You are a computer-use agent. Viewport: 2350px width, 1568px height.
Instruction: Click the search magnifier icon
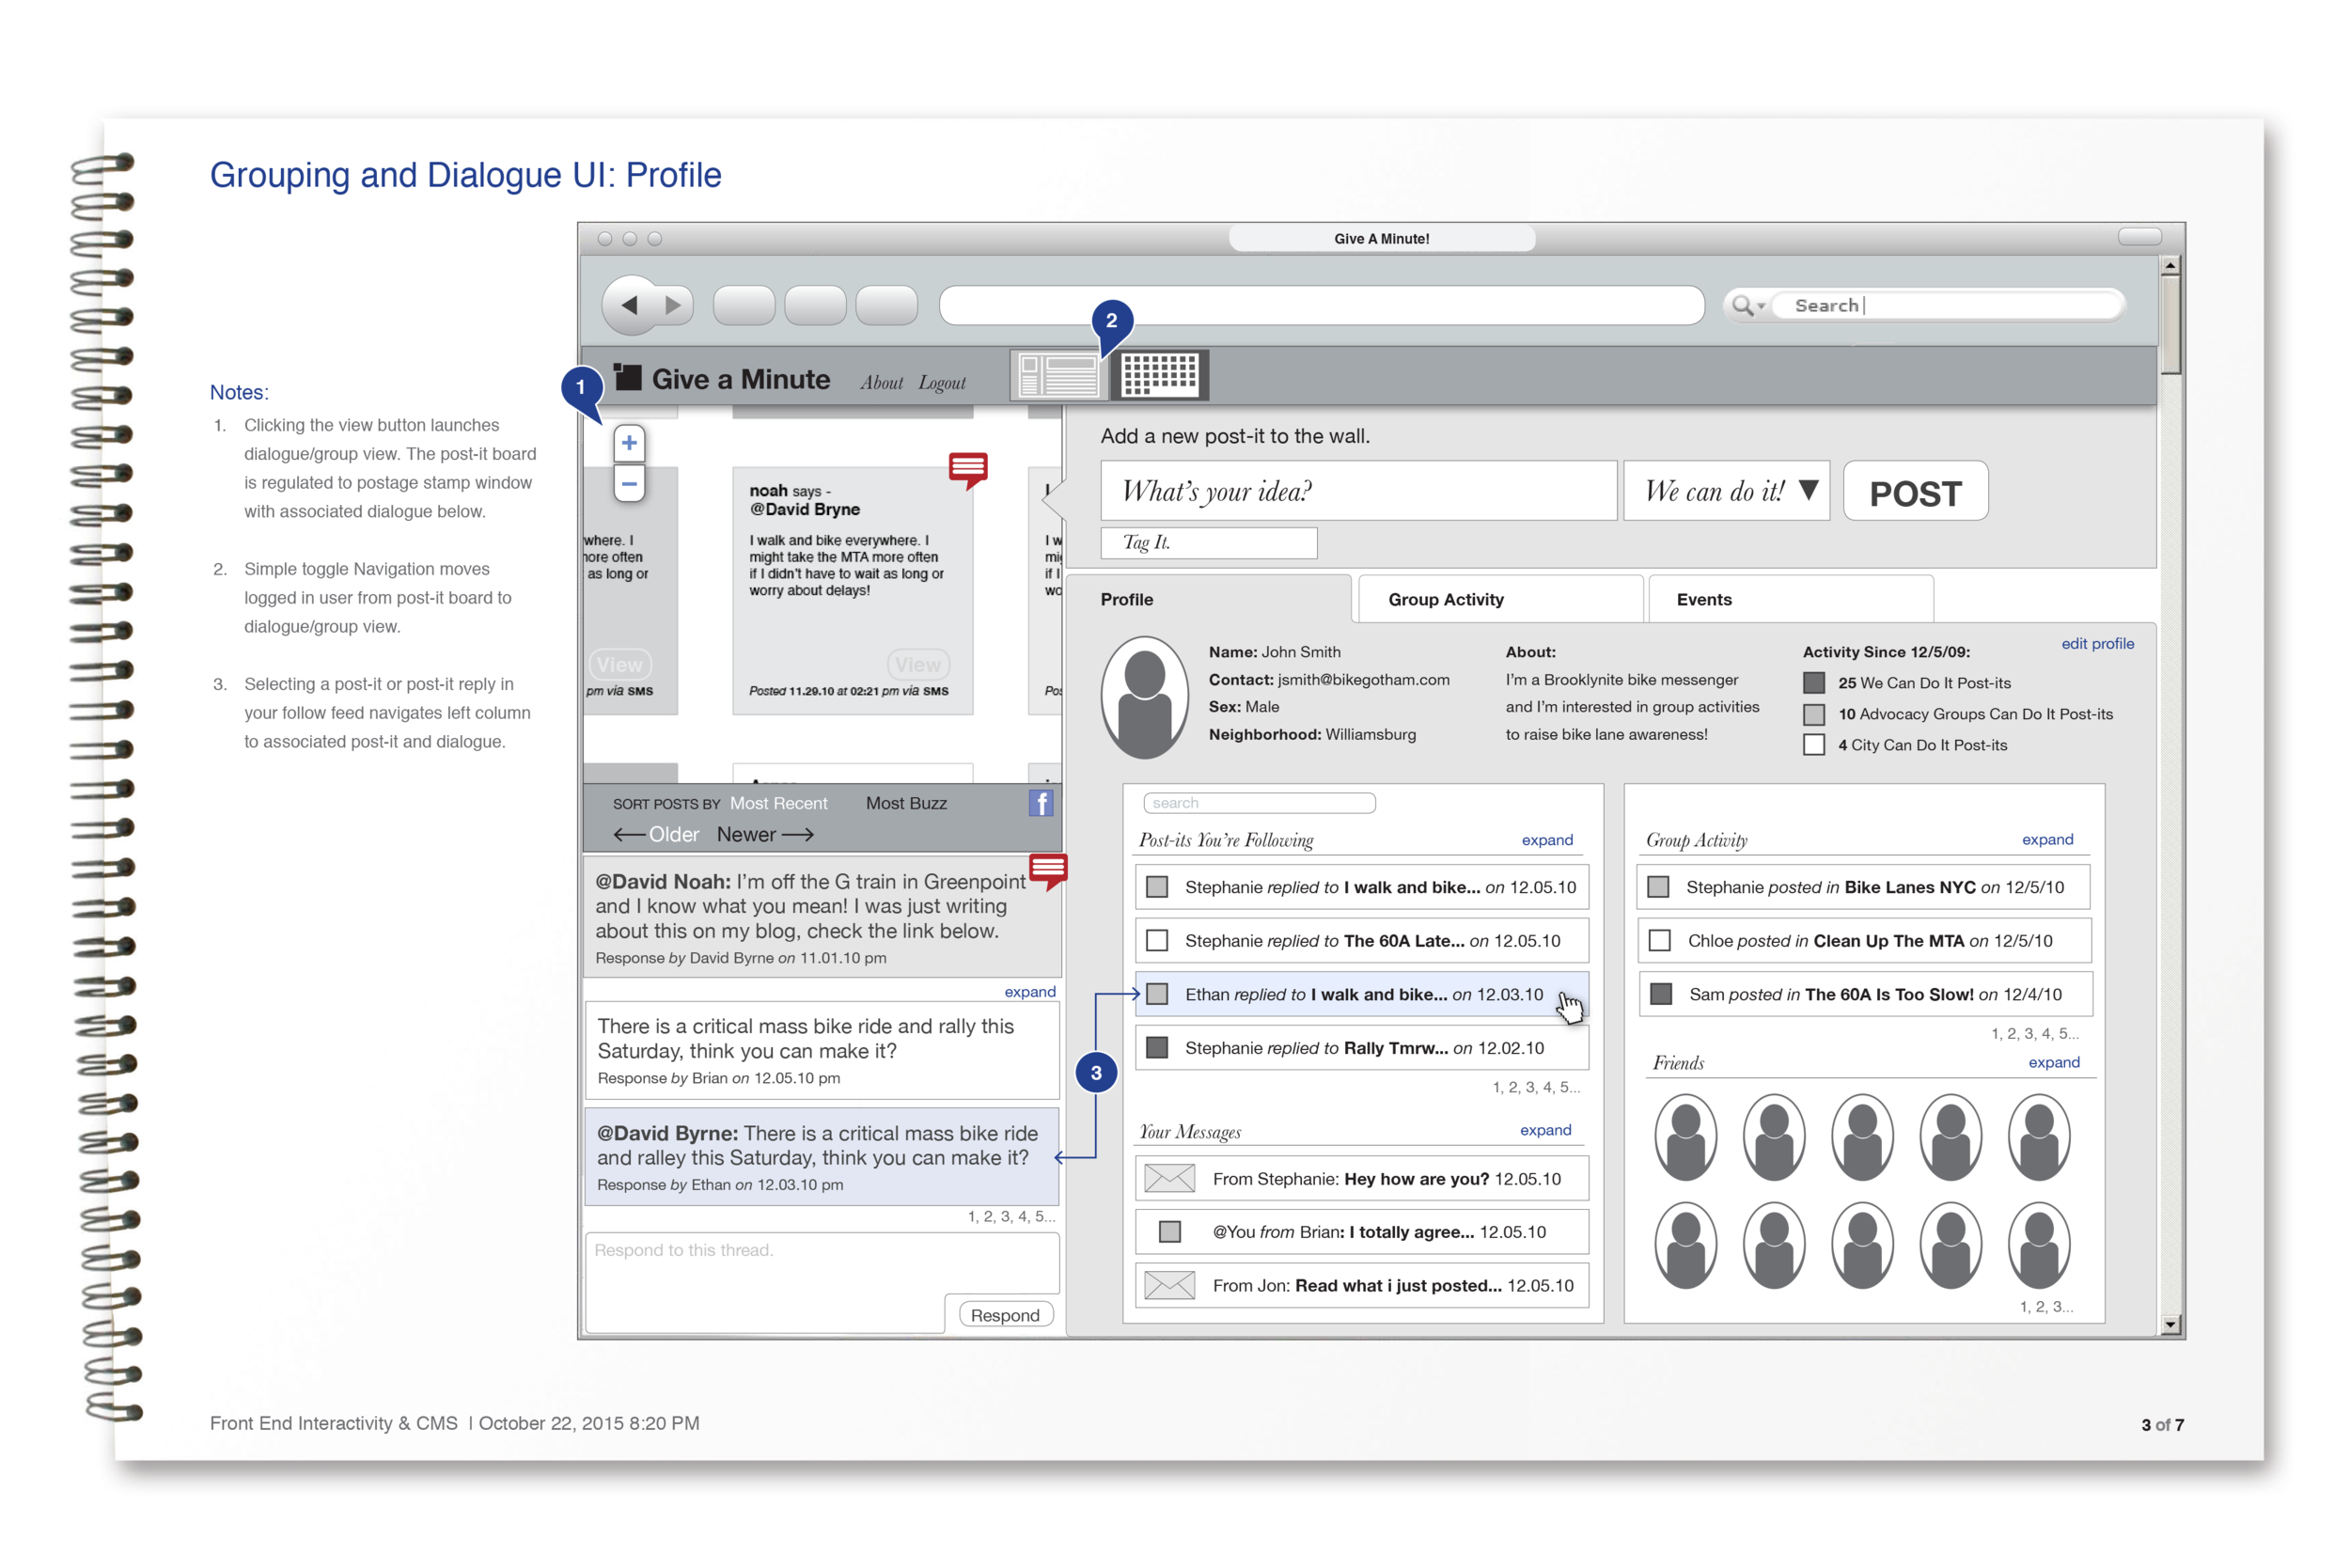(x=1741, y=305)
